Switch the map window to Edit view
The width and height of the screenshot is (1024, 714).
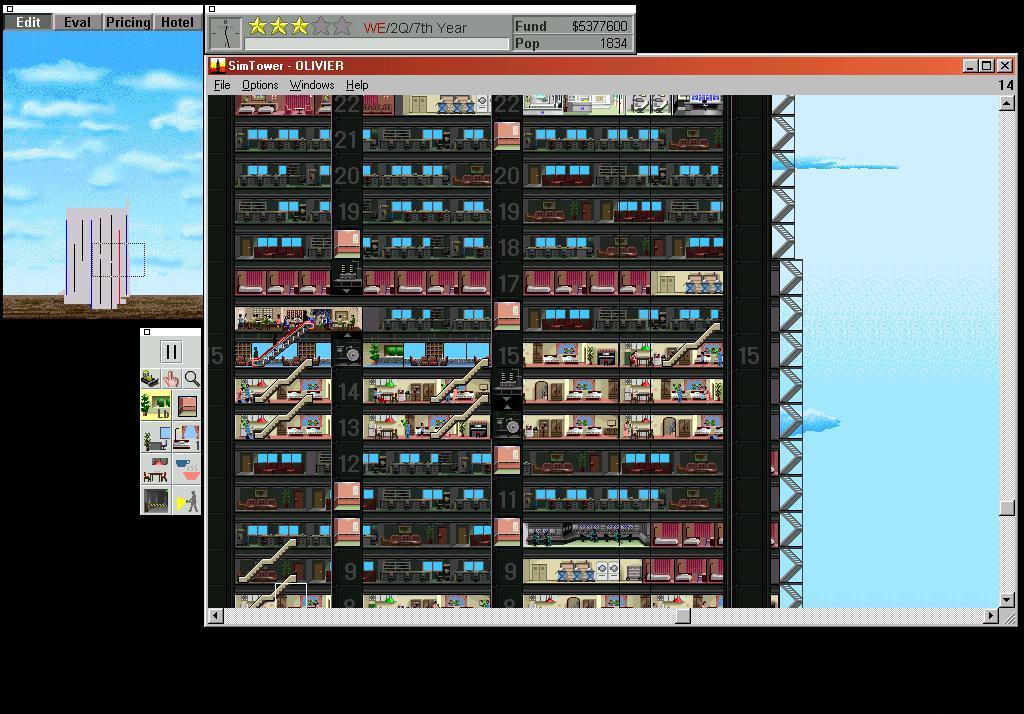click(x=28, y=22)
